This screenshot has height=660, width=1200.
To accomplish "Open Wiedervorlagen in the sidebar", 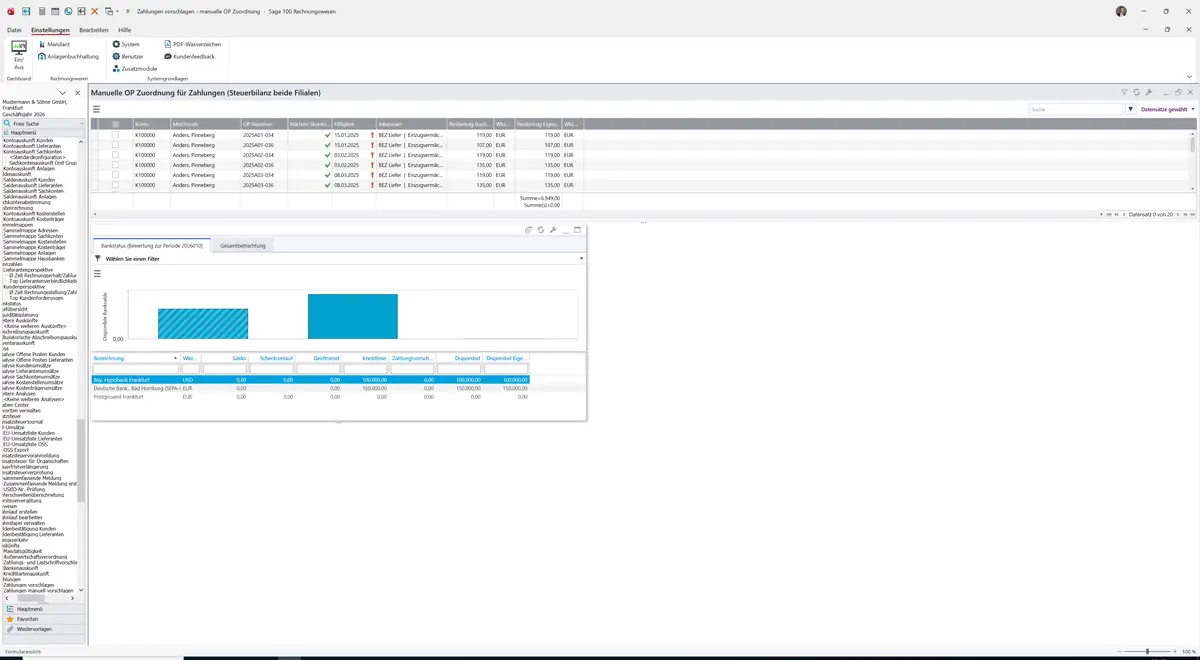I will [43, 629].
